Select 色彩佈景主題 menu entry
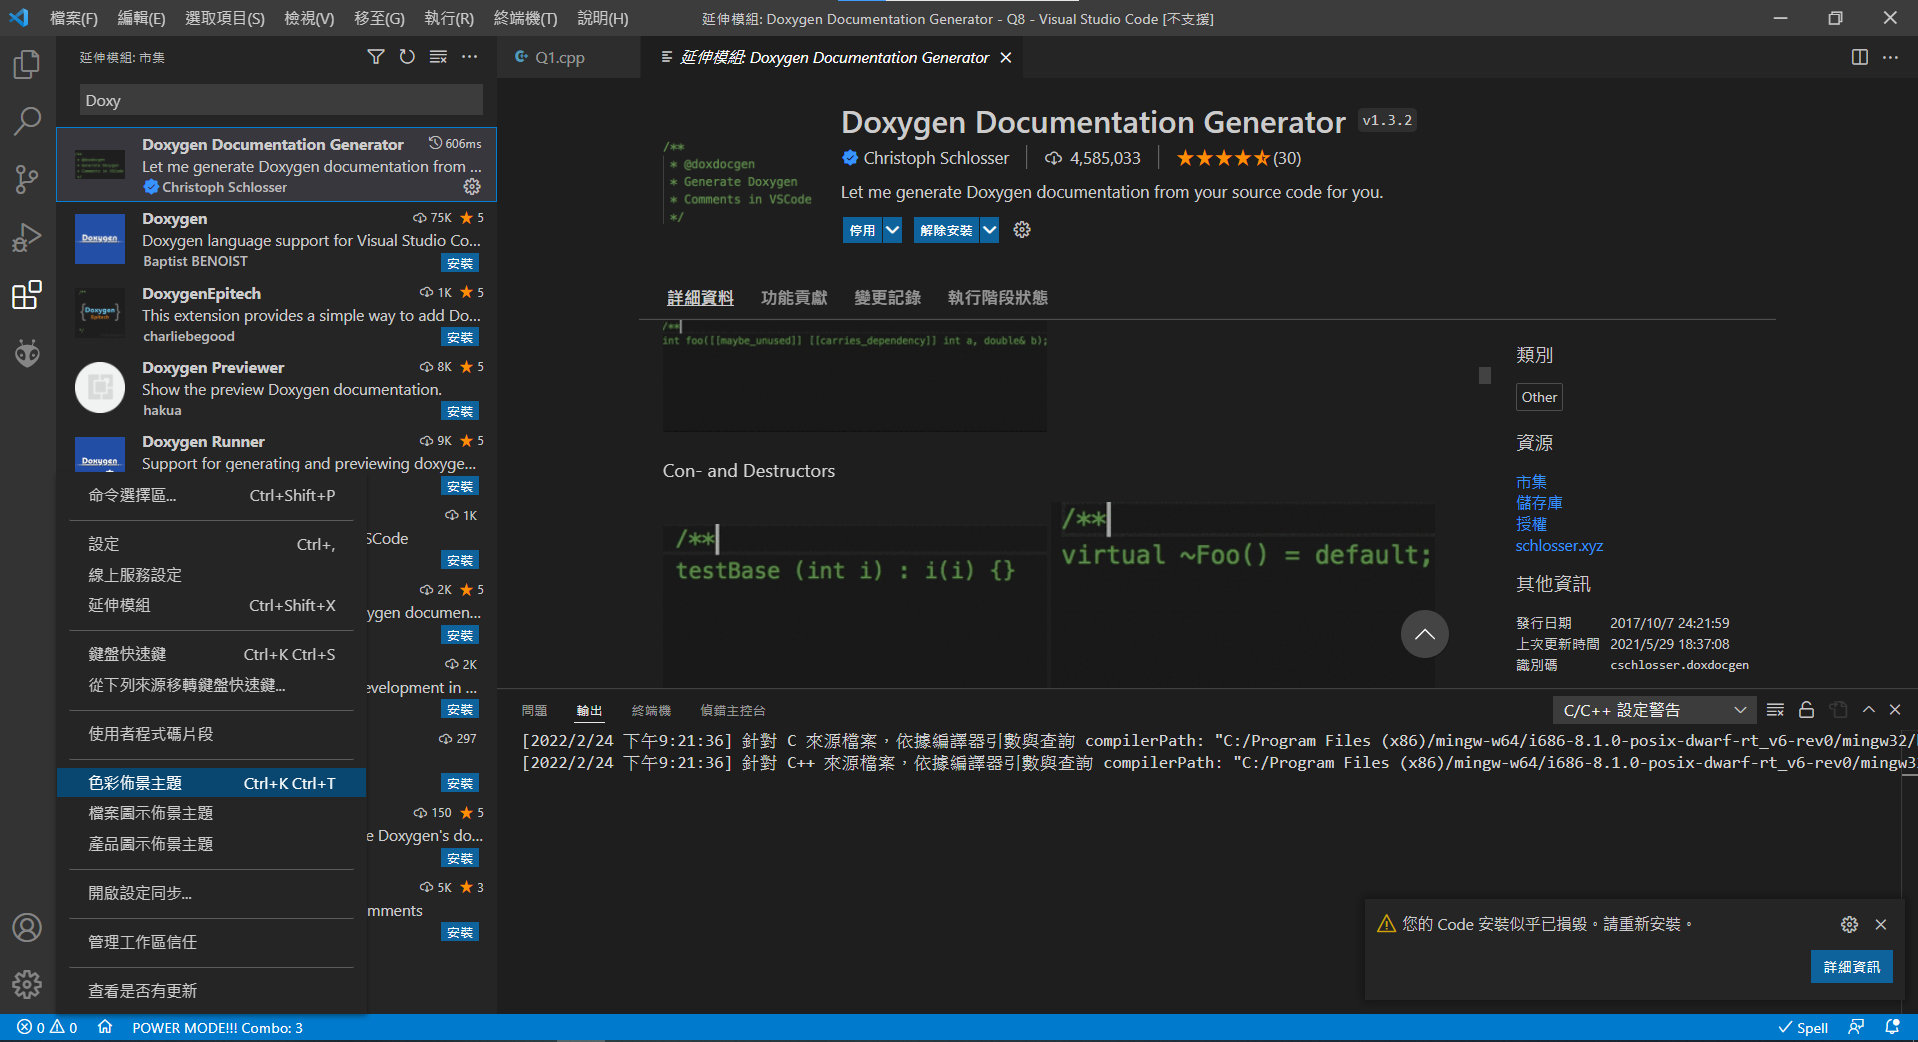This screenshot has height=1042, width=1918. (x=212, y=783)
